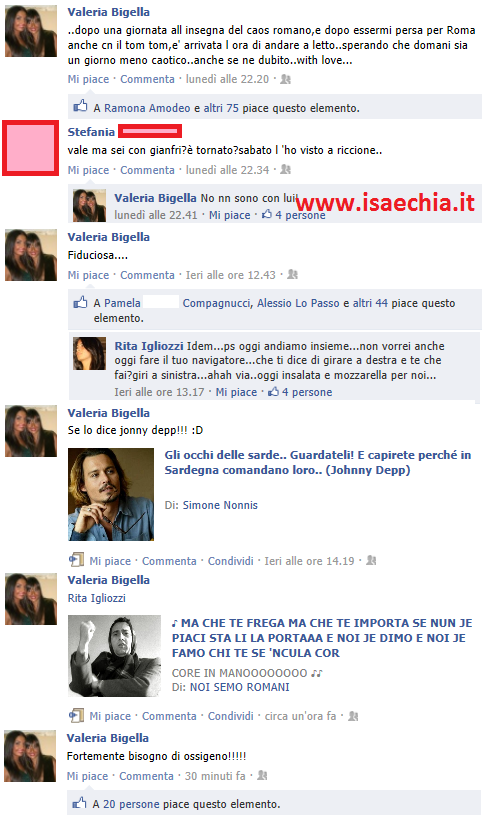Click the link share icon below Johnny Depp post

pos(76,560)
